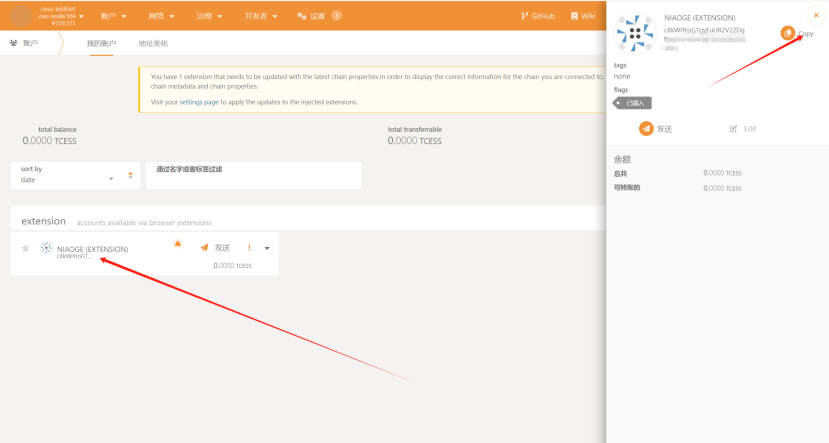Switch to the 地址美化 tab
The height and width of the screenshot is (443, 829).
coord(153,43)
